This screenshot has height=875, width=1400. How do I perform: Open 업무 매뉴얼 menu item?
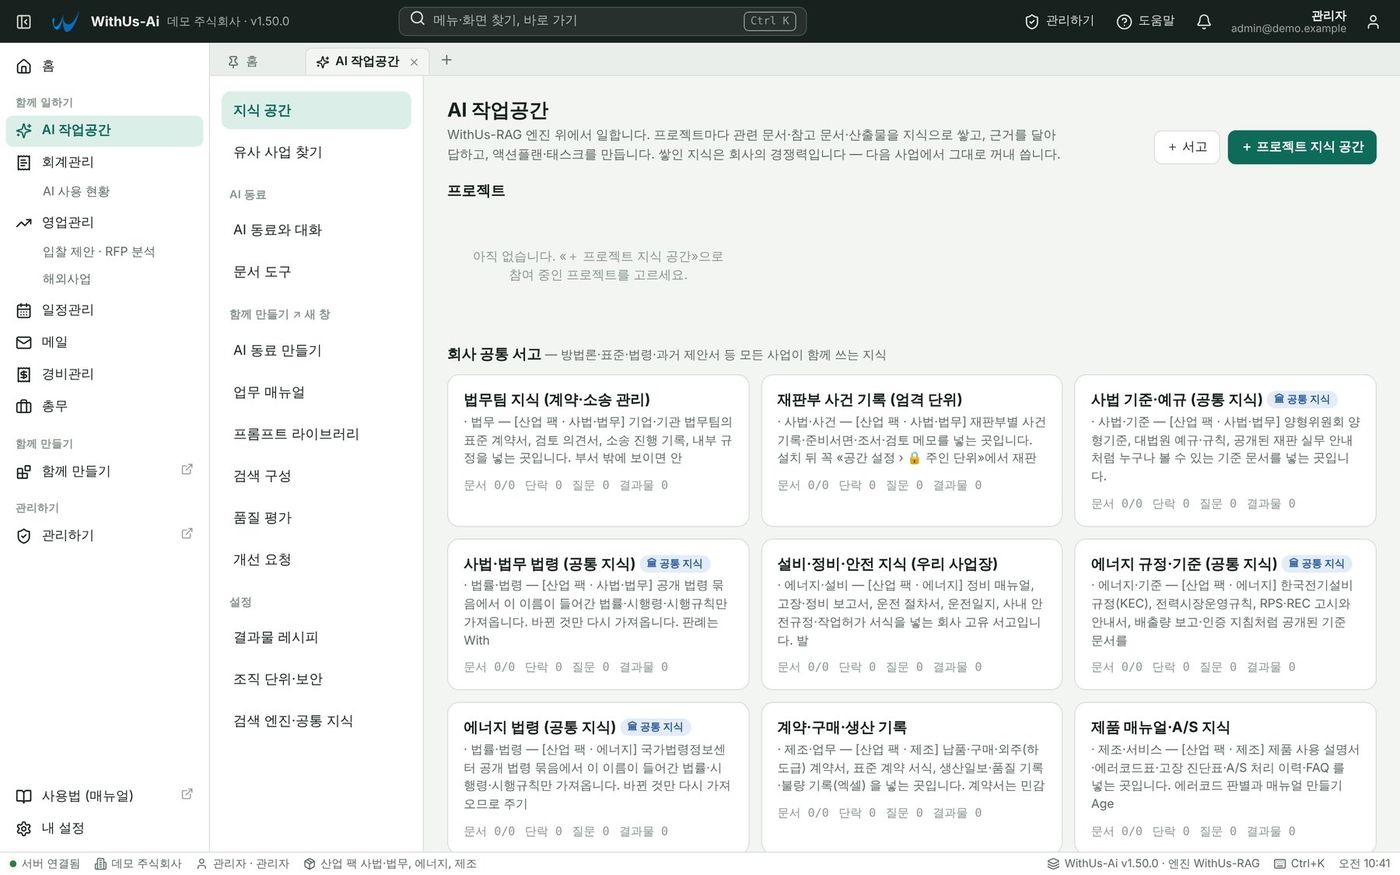tap(316, 392)
